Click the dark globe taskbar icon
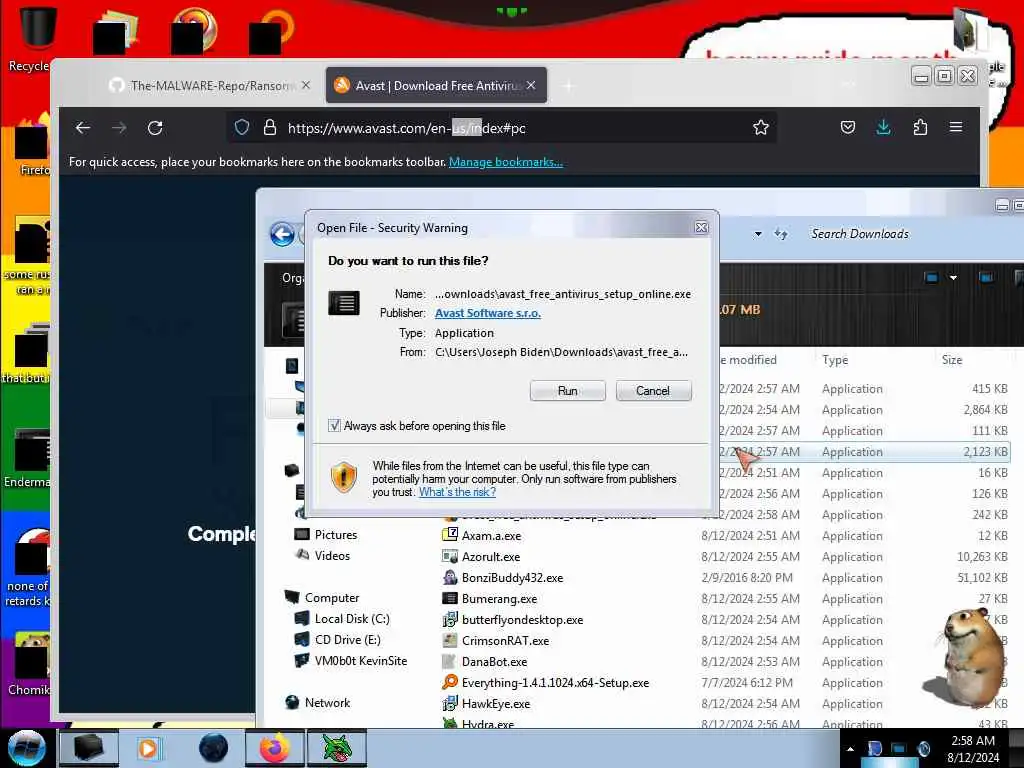Viewport: 1024px width, 768px height. pos(214,748)
